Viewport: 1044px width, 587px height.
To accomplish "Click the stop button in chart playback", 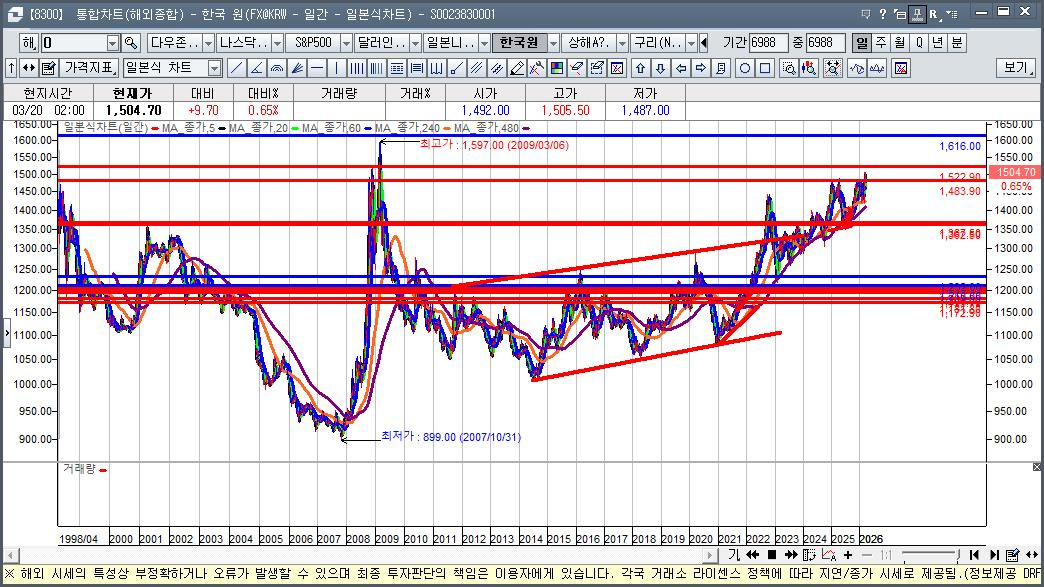I will (772, 554).
